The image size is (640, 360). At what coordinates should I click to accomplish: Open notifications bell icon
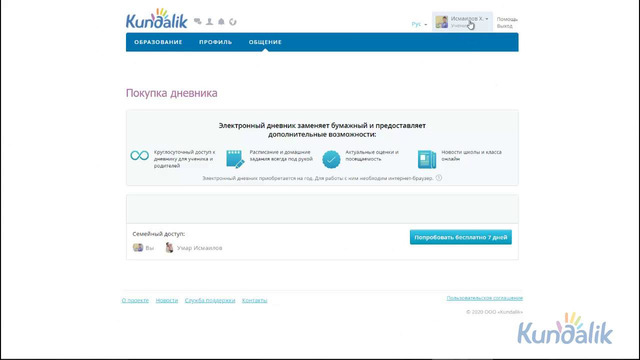pyautogui.click(x=221, y=22)
